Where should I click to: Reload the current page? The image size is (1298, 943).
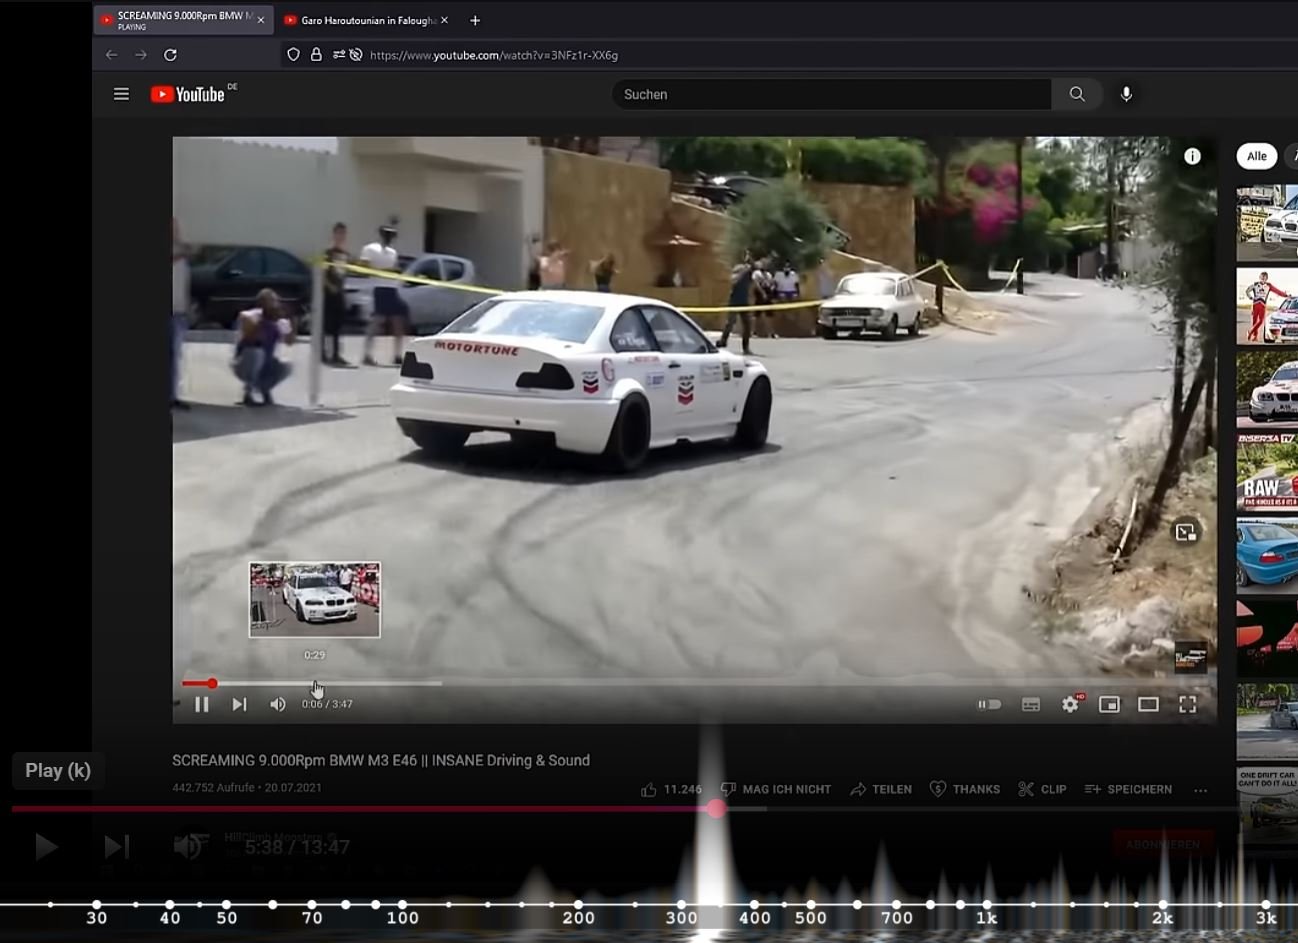pyautogui.click(x=170, y=55)
